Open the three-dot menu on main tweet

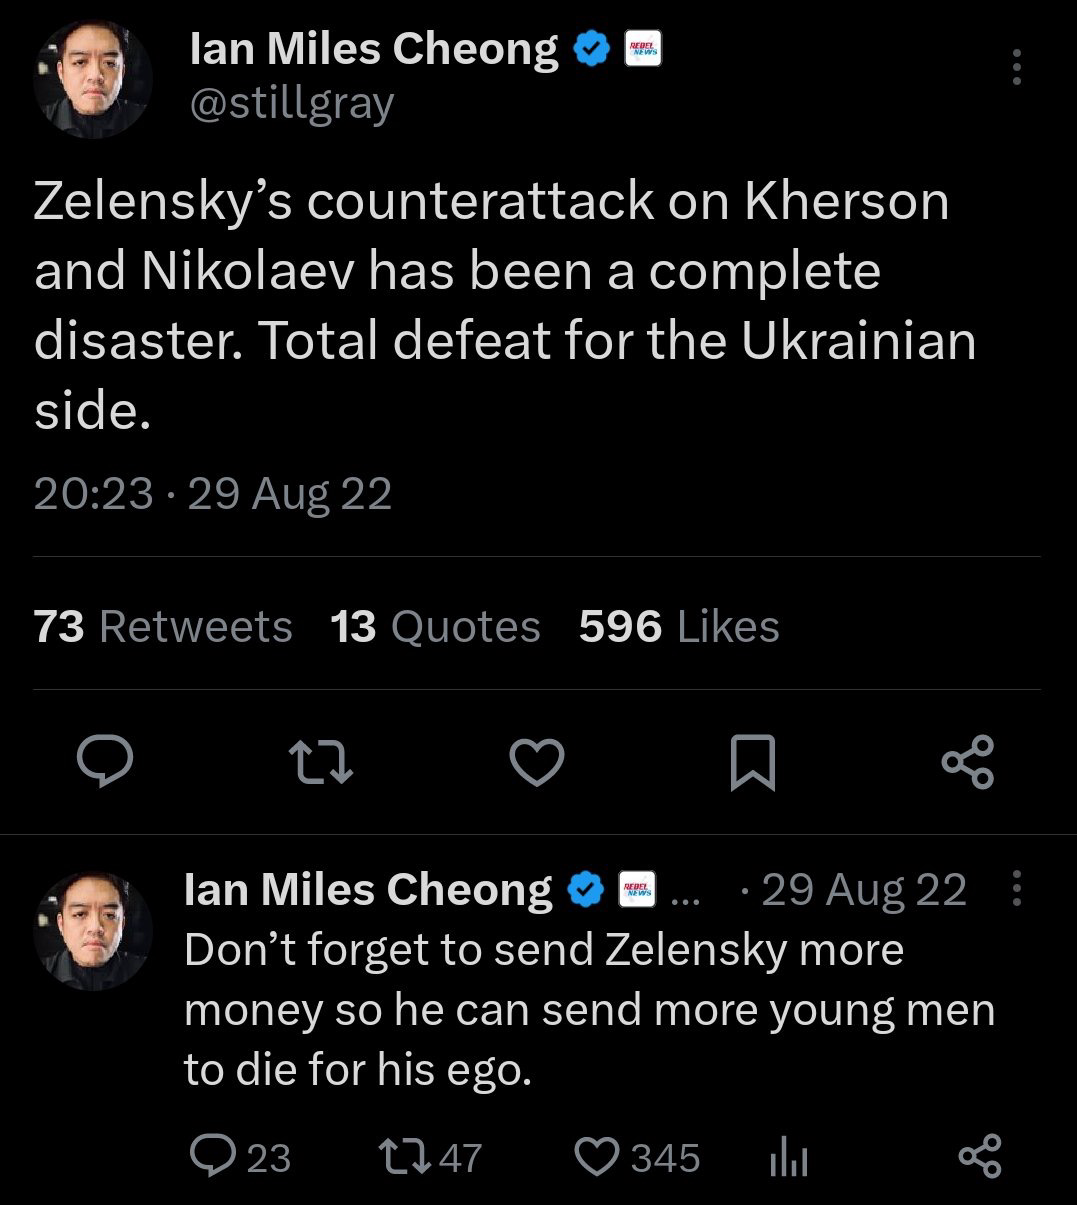pyautogui.click(x=1016, y=66)
